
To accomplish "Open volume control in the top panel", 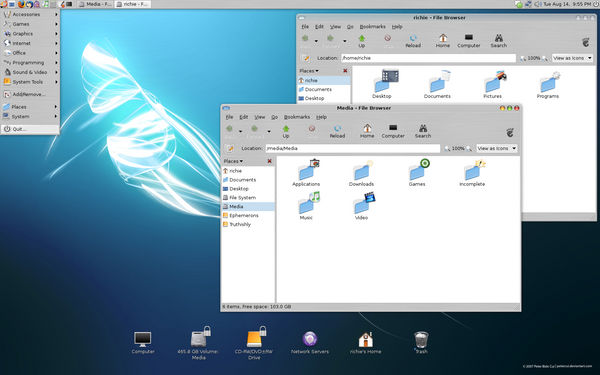I will (538, 4).
